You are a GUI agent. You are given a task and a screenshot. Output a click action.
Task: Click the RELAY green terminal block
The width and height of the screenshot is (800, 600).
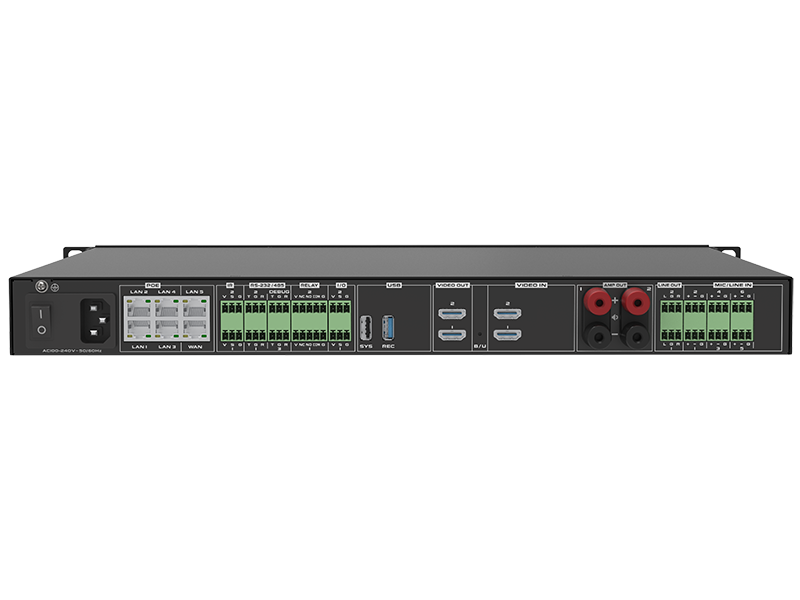309,320
